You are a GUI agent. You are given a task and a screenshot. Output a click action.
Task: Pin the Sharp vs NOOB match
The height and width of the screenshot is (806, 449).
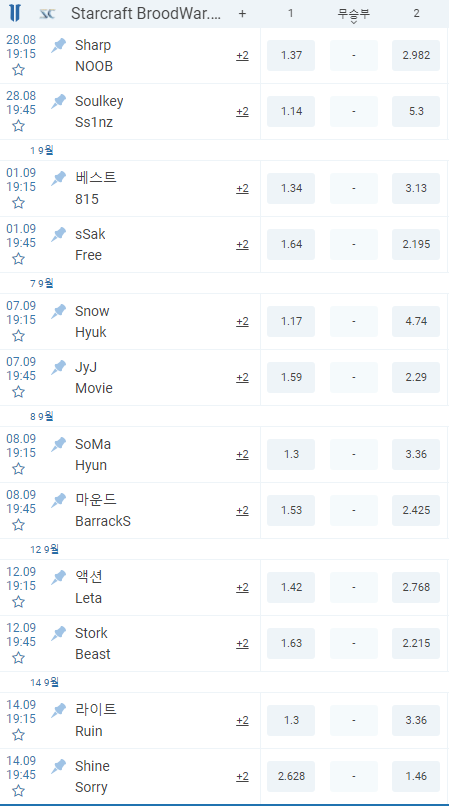tap(59, 45)
